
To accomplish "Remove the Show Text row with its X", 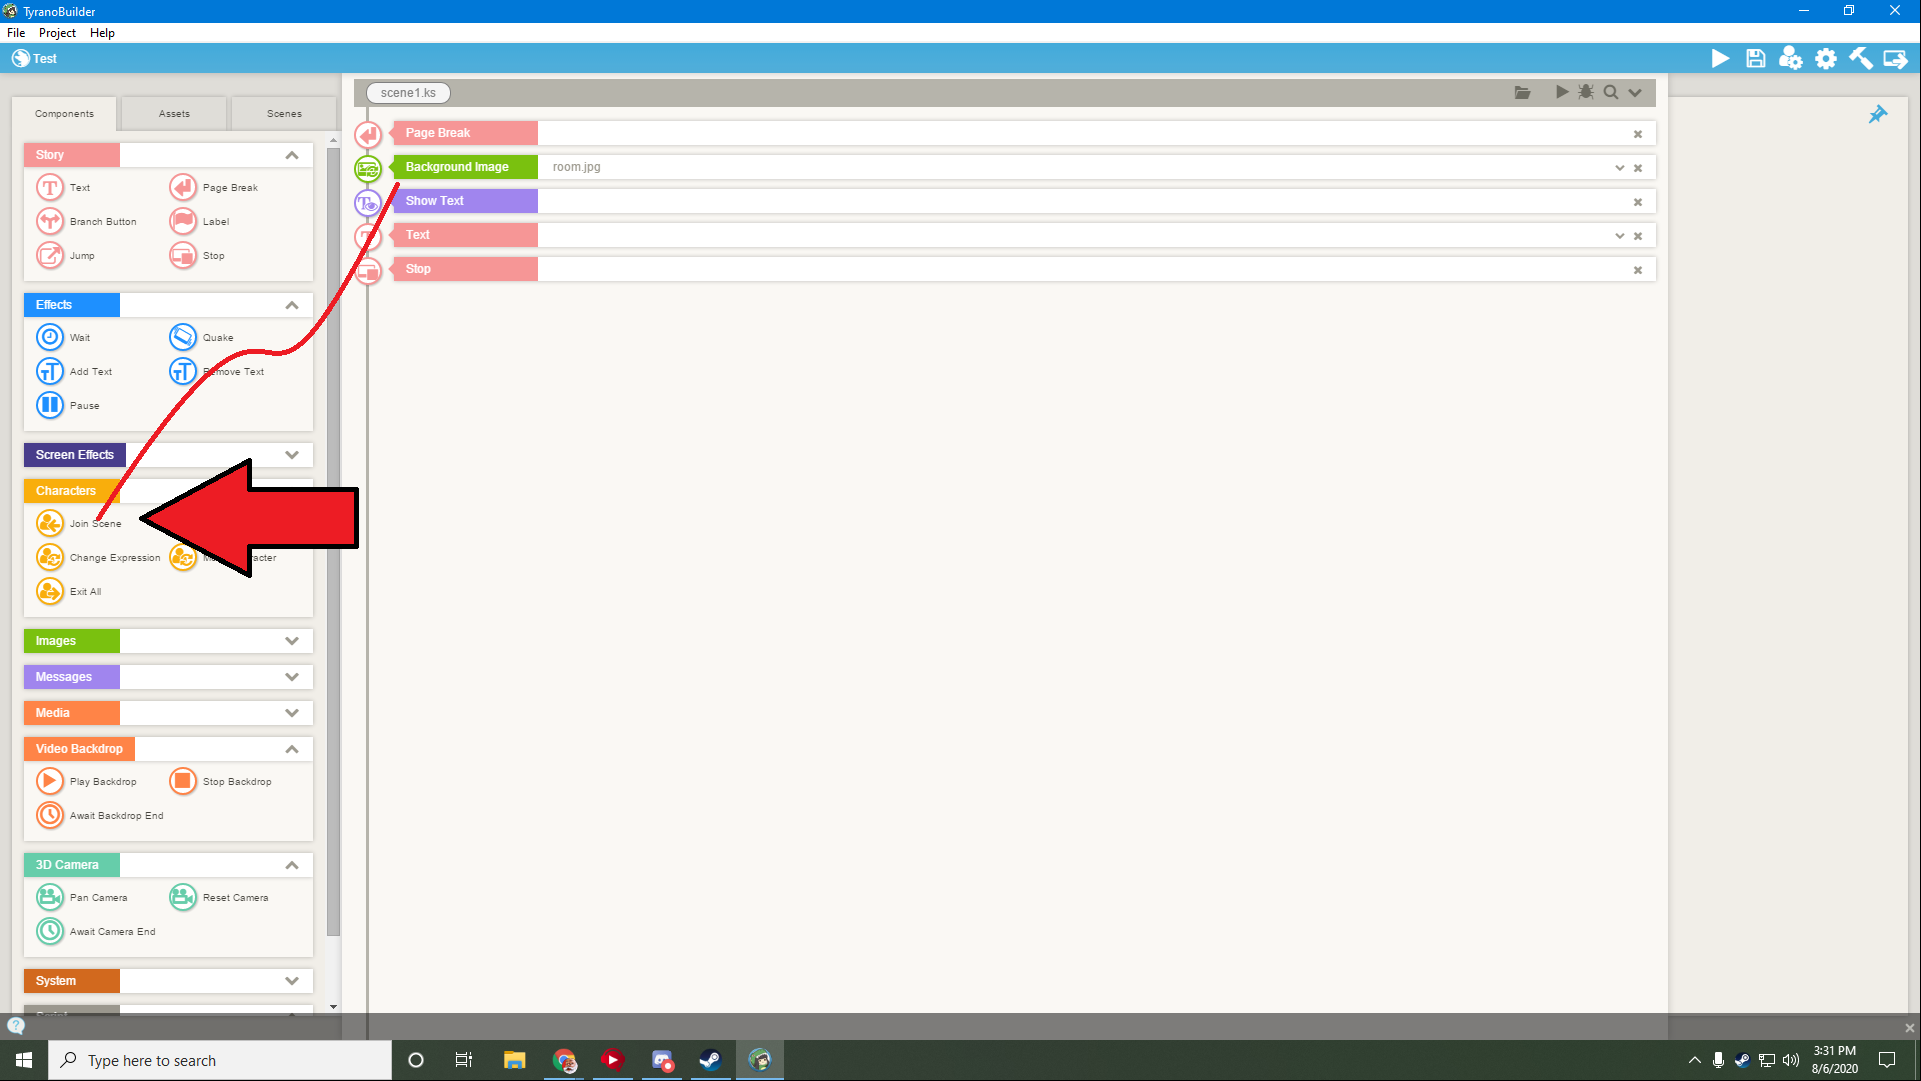I will pos(1637,201).
